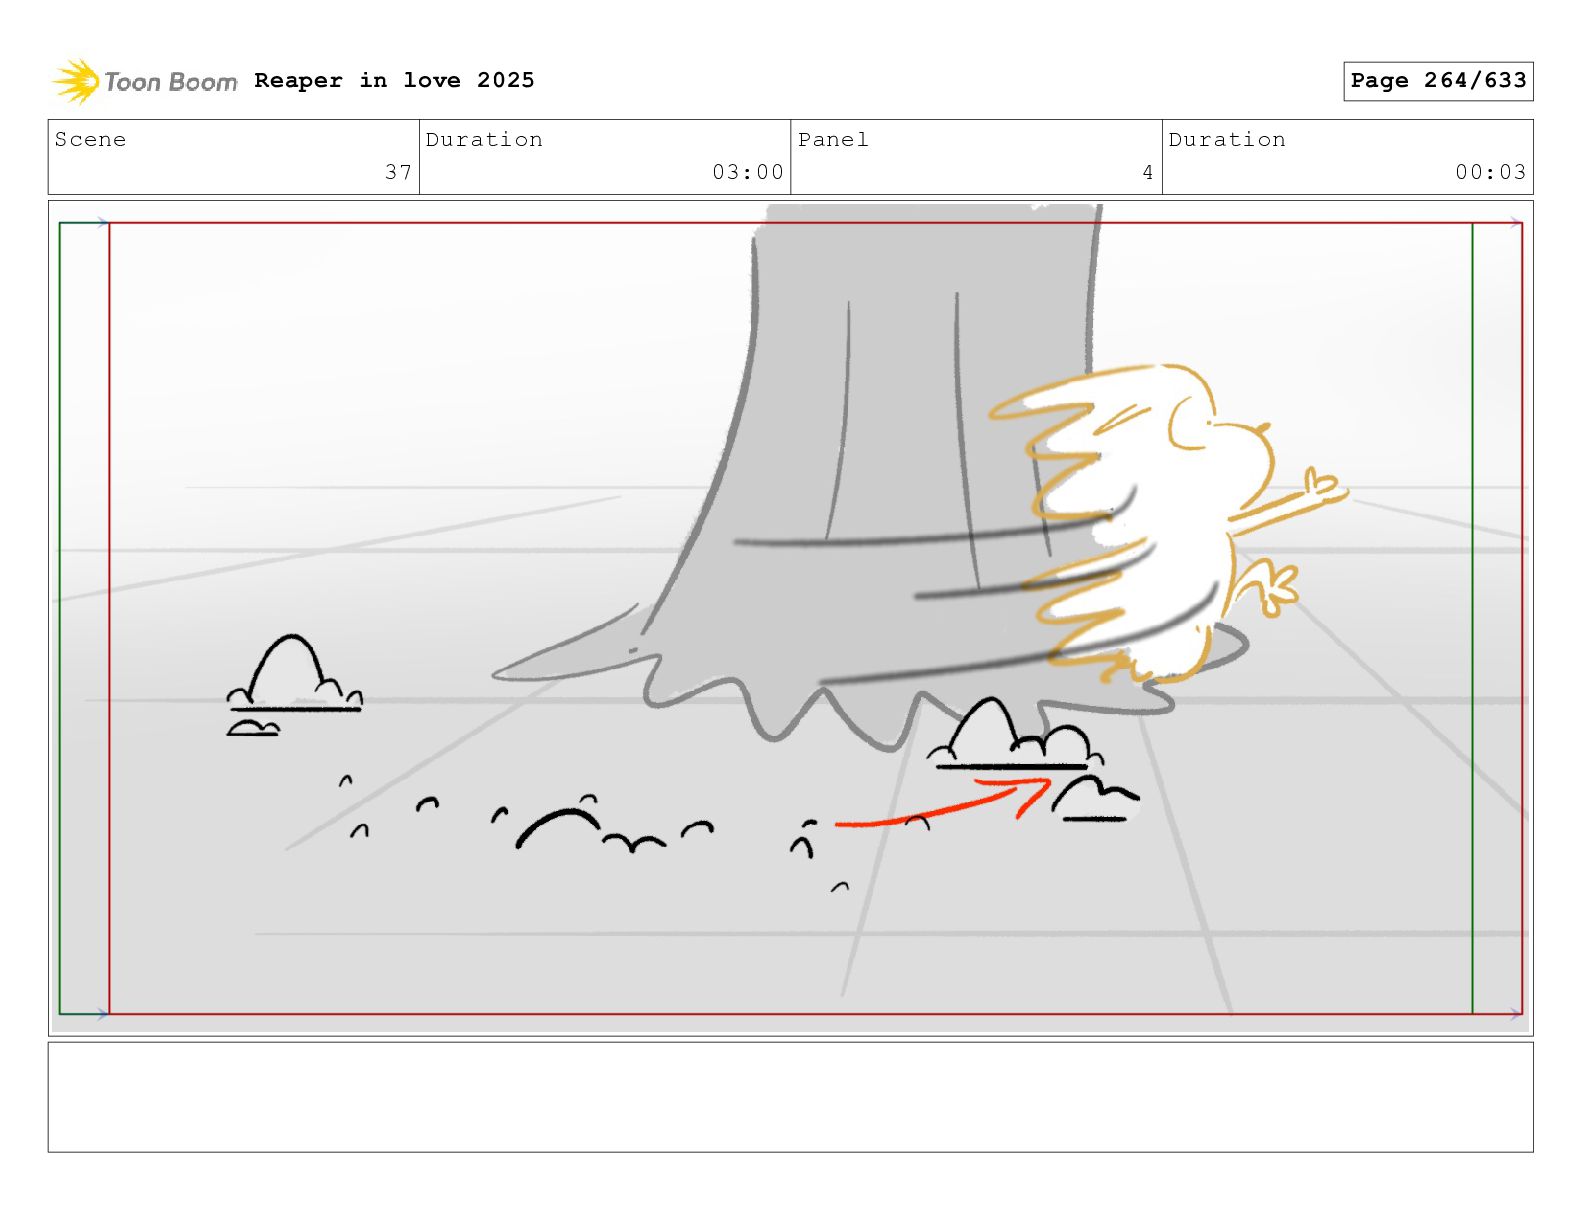
Task: Click the 'Scene' label
Action: [x=91, y=140]
